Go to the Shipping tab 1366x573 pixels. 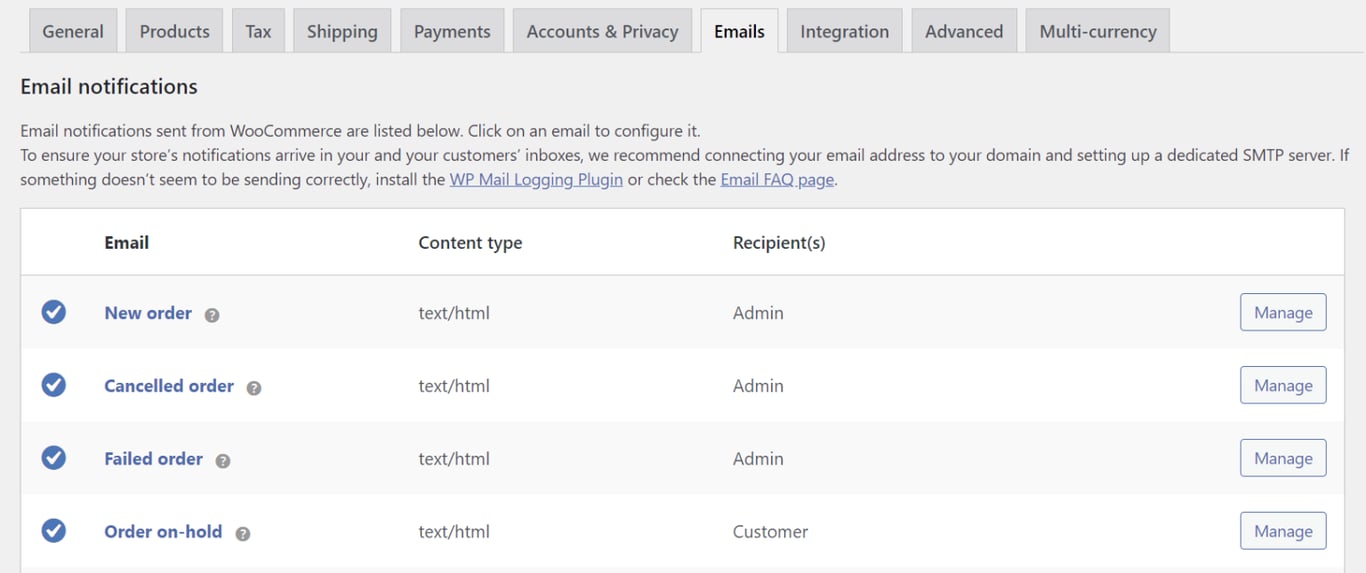point(342,31)
